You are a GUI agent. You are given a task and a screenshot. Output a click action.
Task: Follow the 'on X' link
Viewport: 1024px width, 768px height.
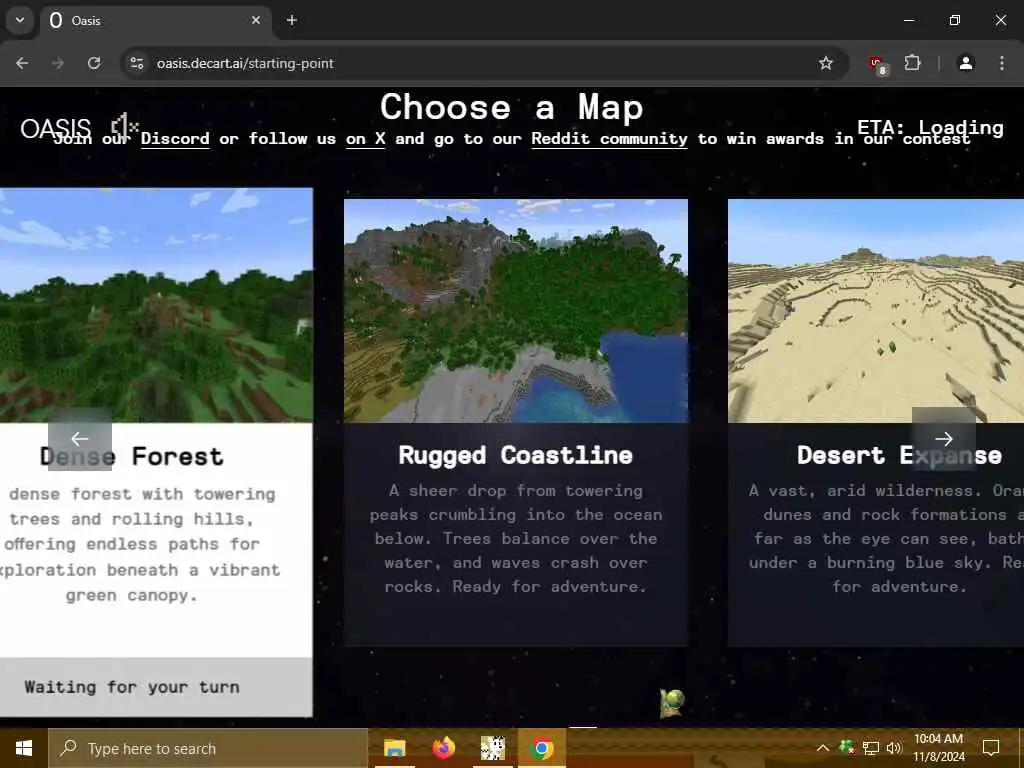tap(366, 139)
